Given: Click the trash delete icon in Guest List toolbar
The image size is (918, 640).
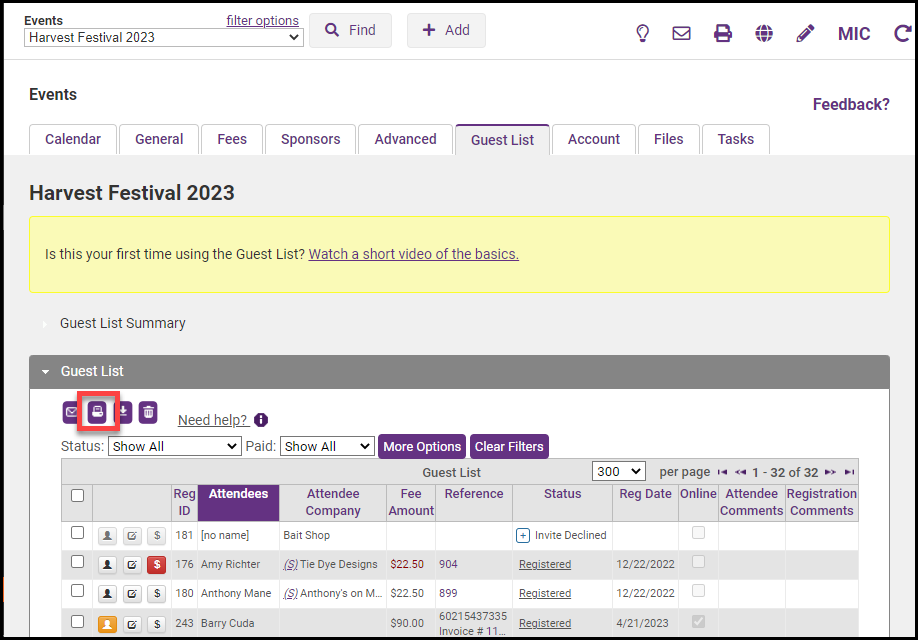Looking at the screenshot, I should coord(148,411).
